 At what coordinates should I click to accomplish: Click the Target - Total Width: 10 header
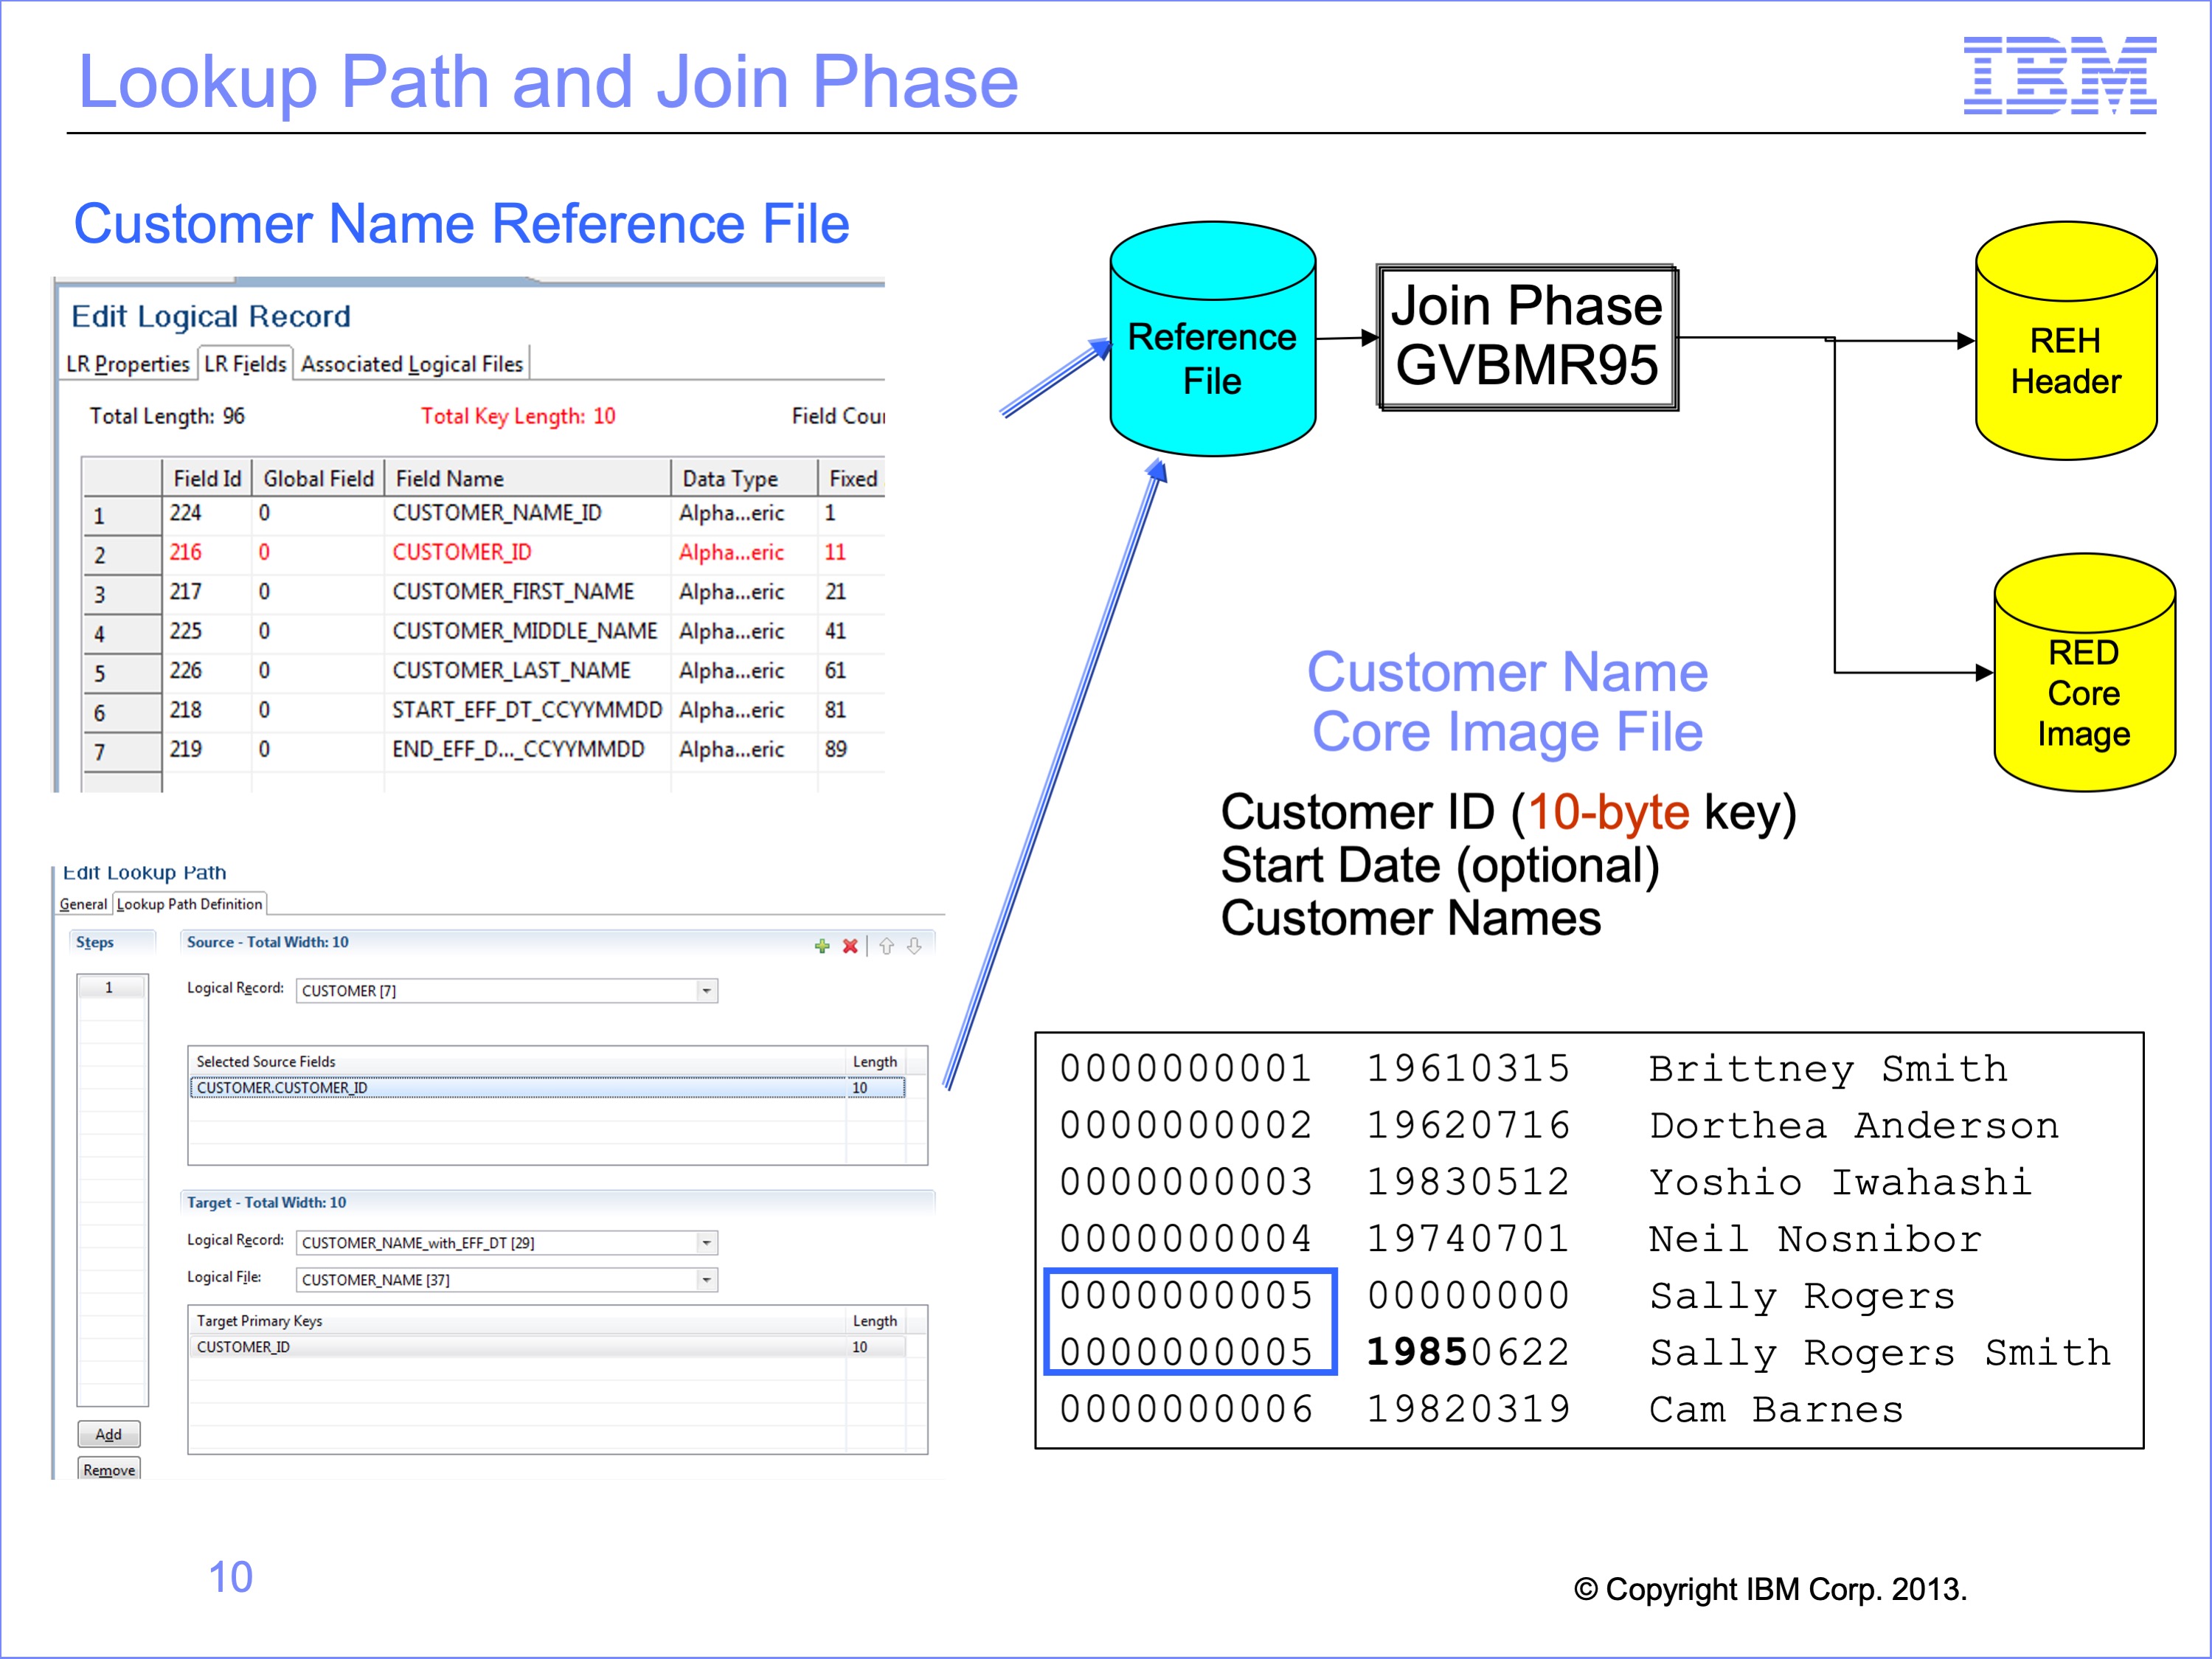click(x=267, y=1202)
